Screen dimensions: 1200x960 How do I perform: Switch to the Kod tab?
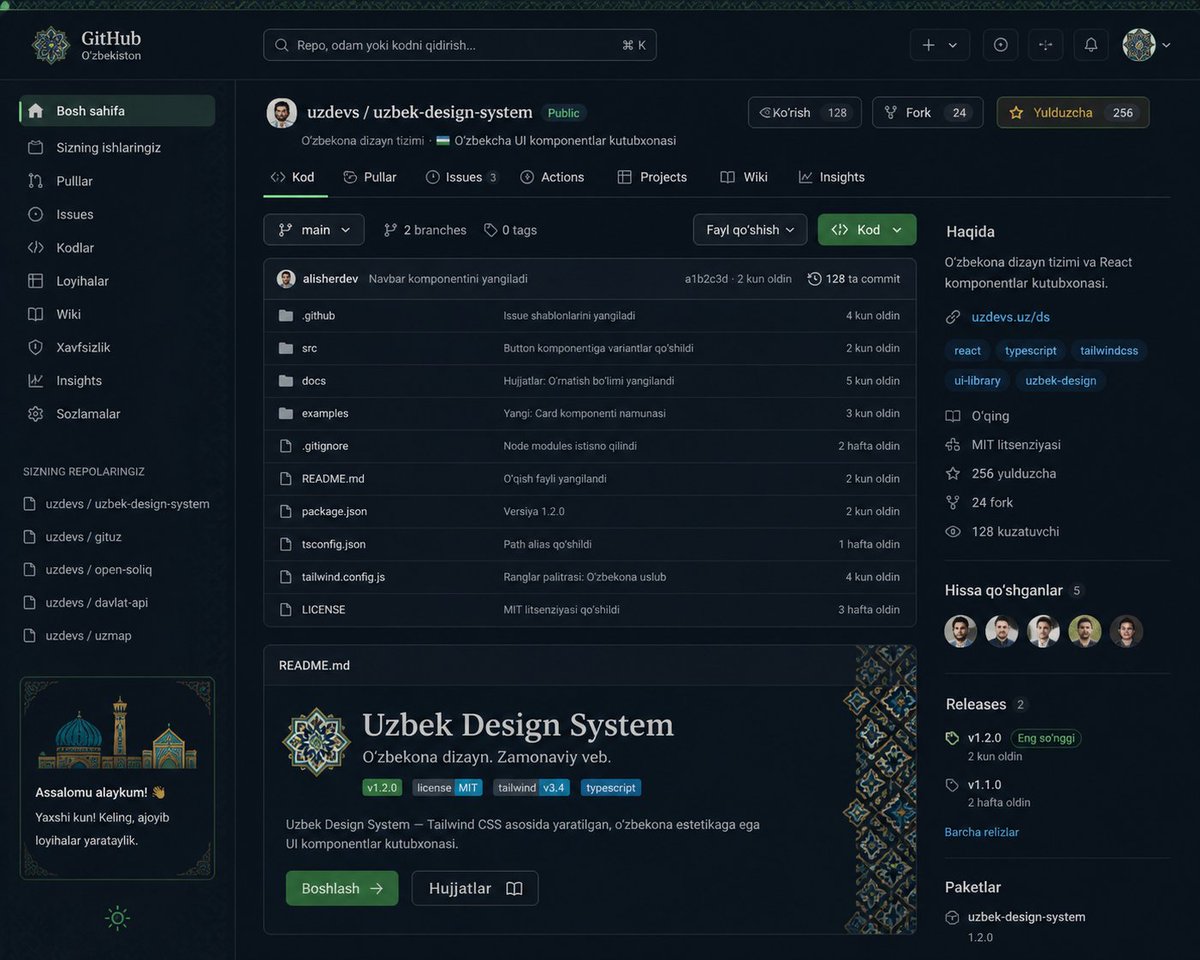tap(292, 177)
